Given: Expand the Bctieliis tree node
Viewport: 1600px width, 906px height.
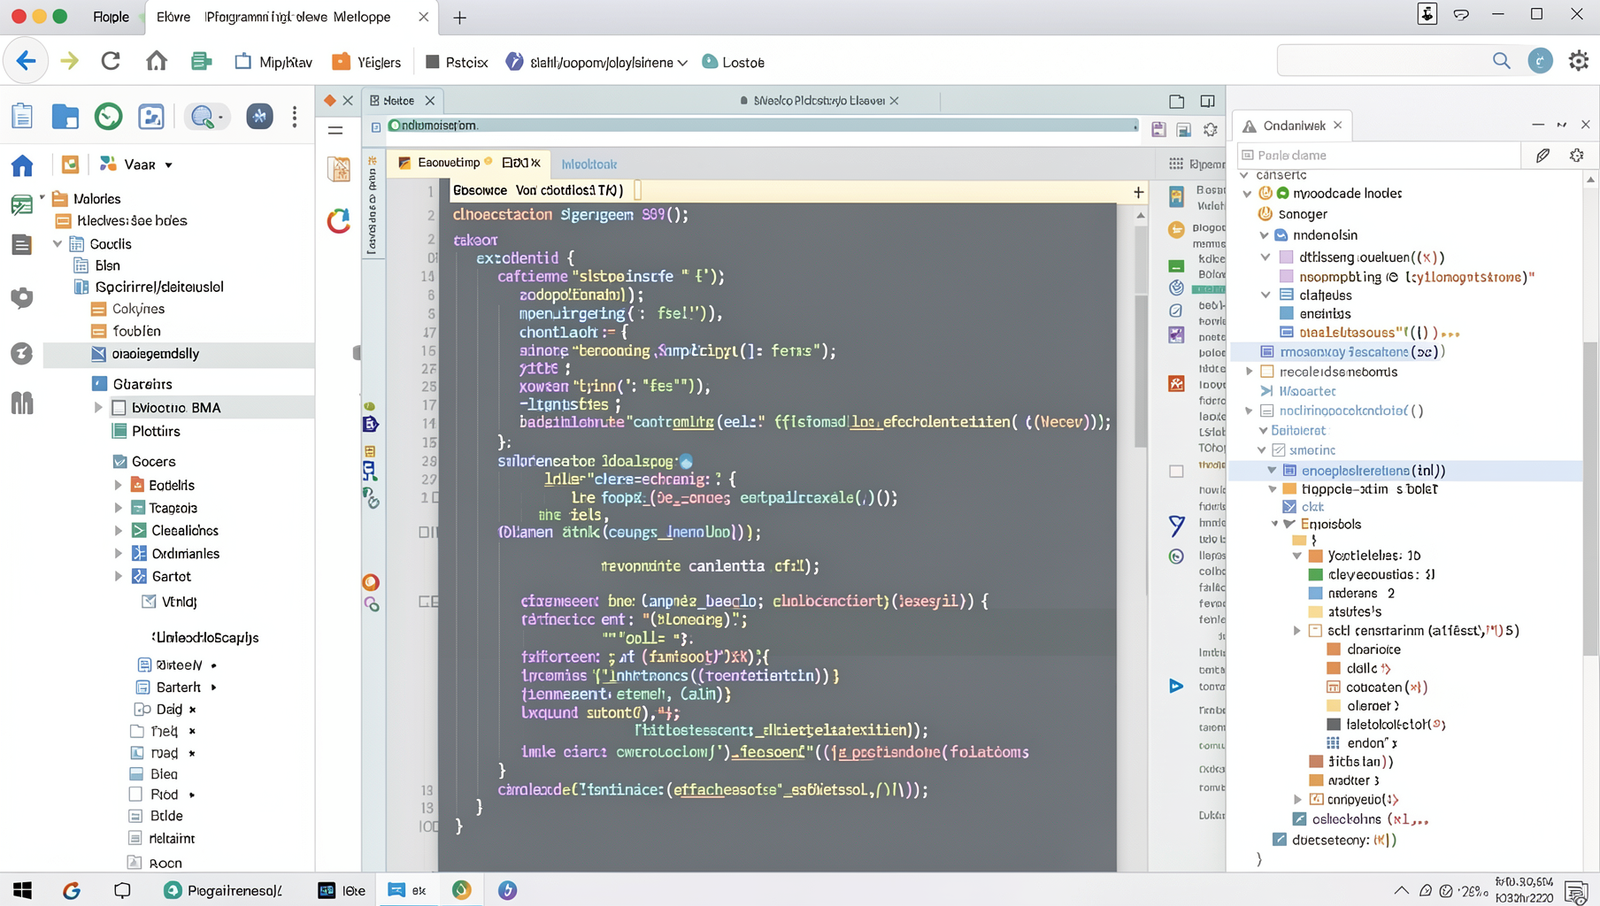Looking at the screenshot, I should click(118, 485).
